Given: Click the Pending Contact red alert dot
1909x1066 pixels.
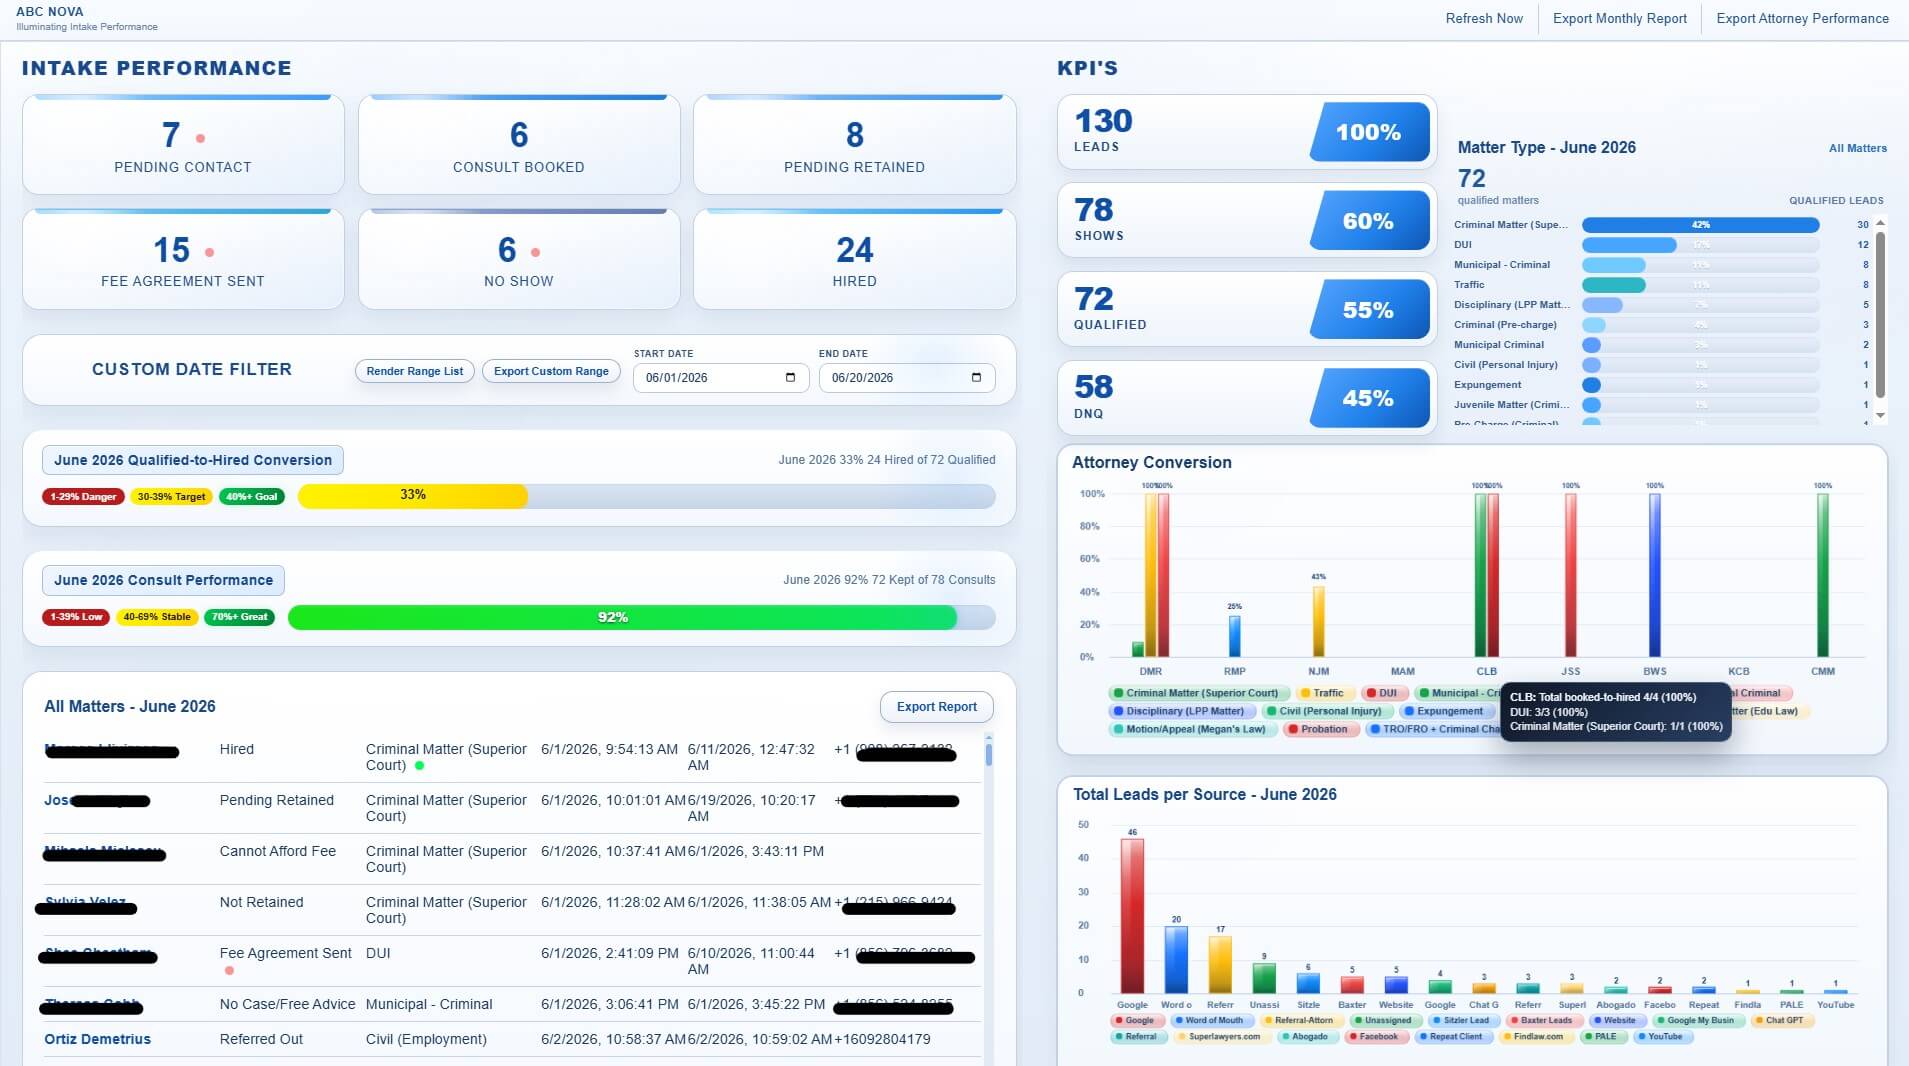Looking at the screenshot, I should click(201, 138).
